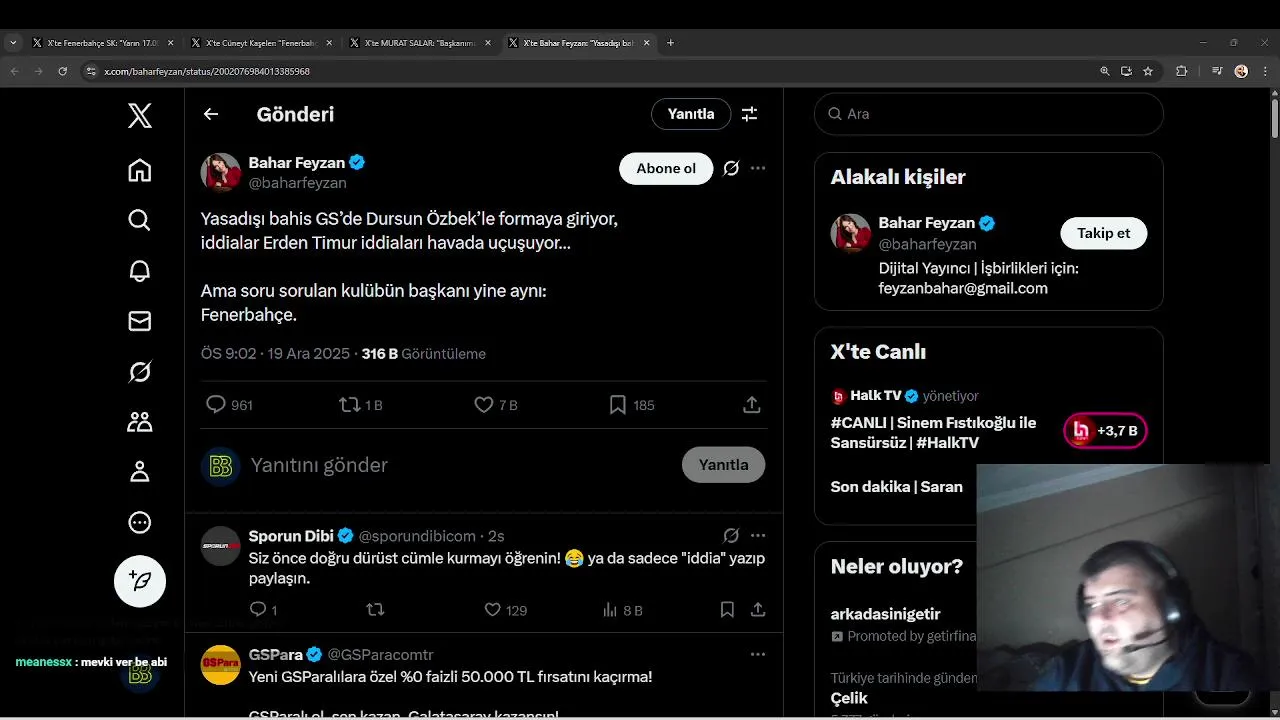Click the address bar URL
The width and height of the screenshot is (1280, 720).
(x=207, y=72)
